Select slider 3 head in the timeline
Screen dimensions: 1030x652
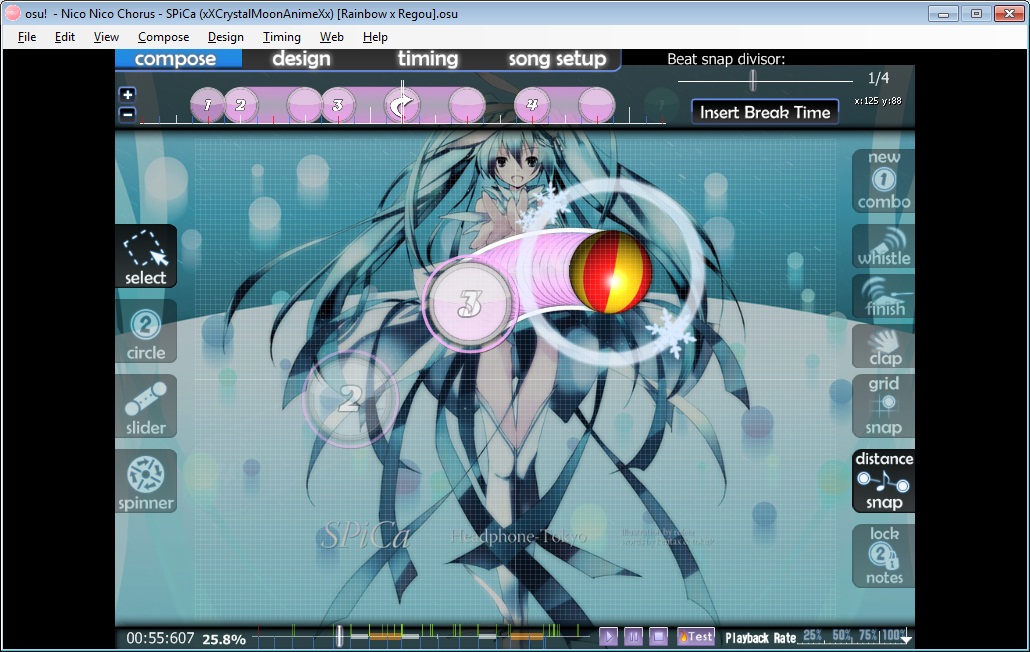point(338,105)
